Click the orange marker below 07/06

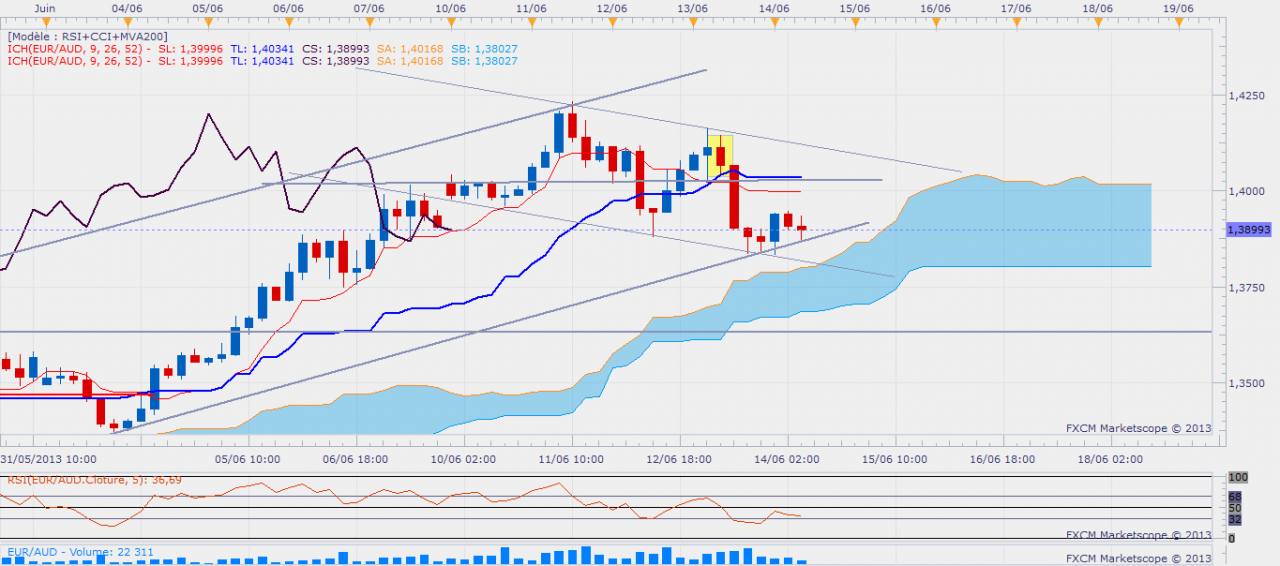[369, 21]
